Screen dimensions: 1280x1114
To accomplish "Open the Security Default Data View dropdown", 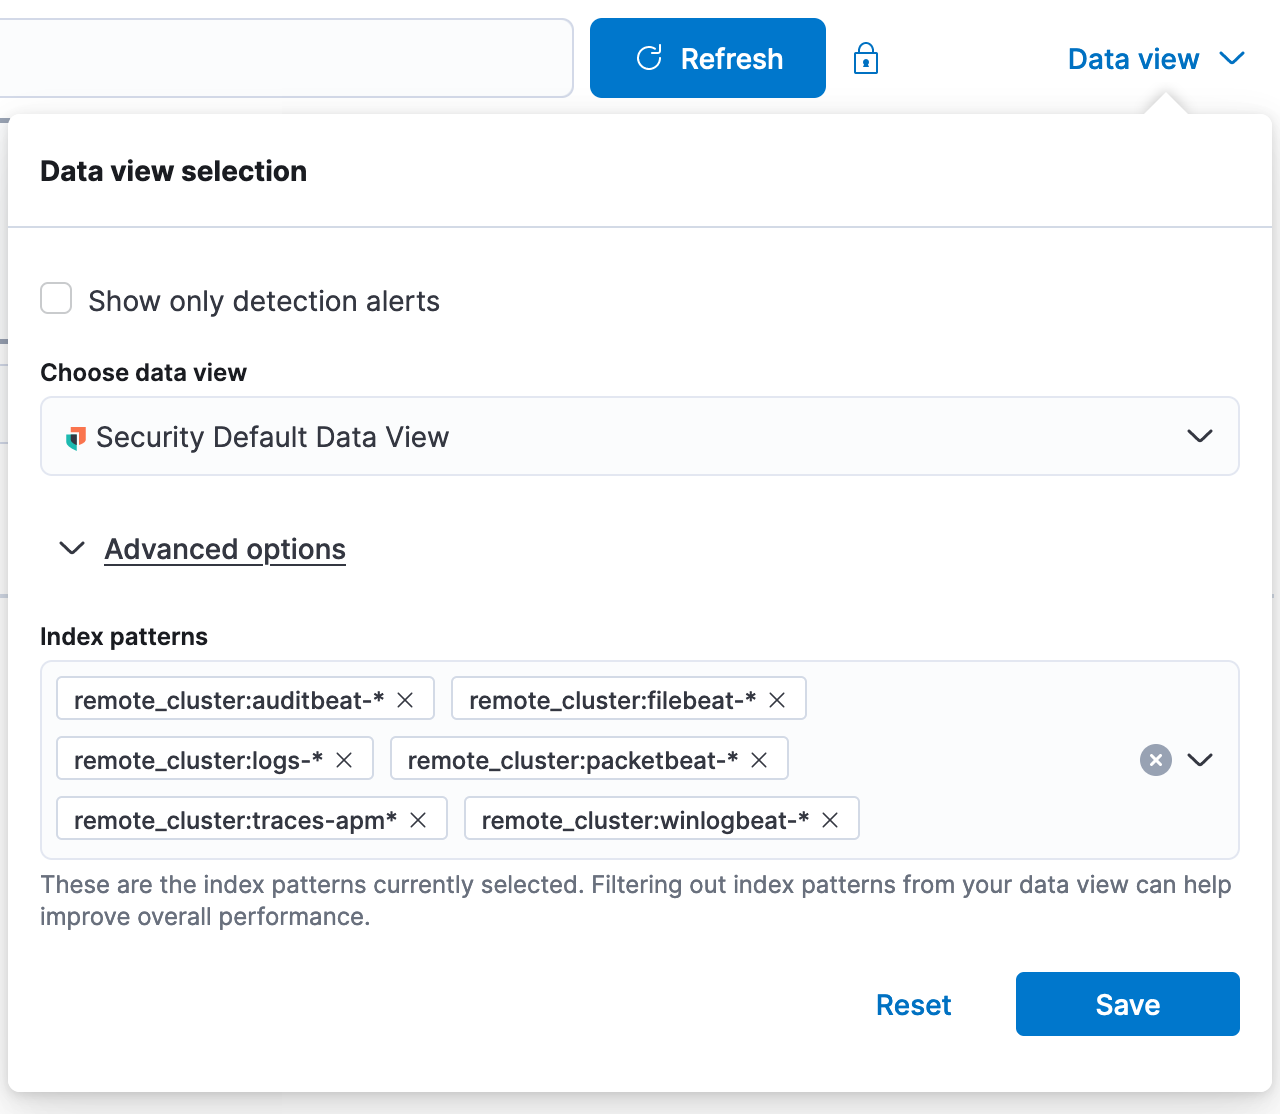I will pos(639,437).
